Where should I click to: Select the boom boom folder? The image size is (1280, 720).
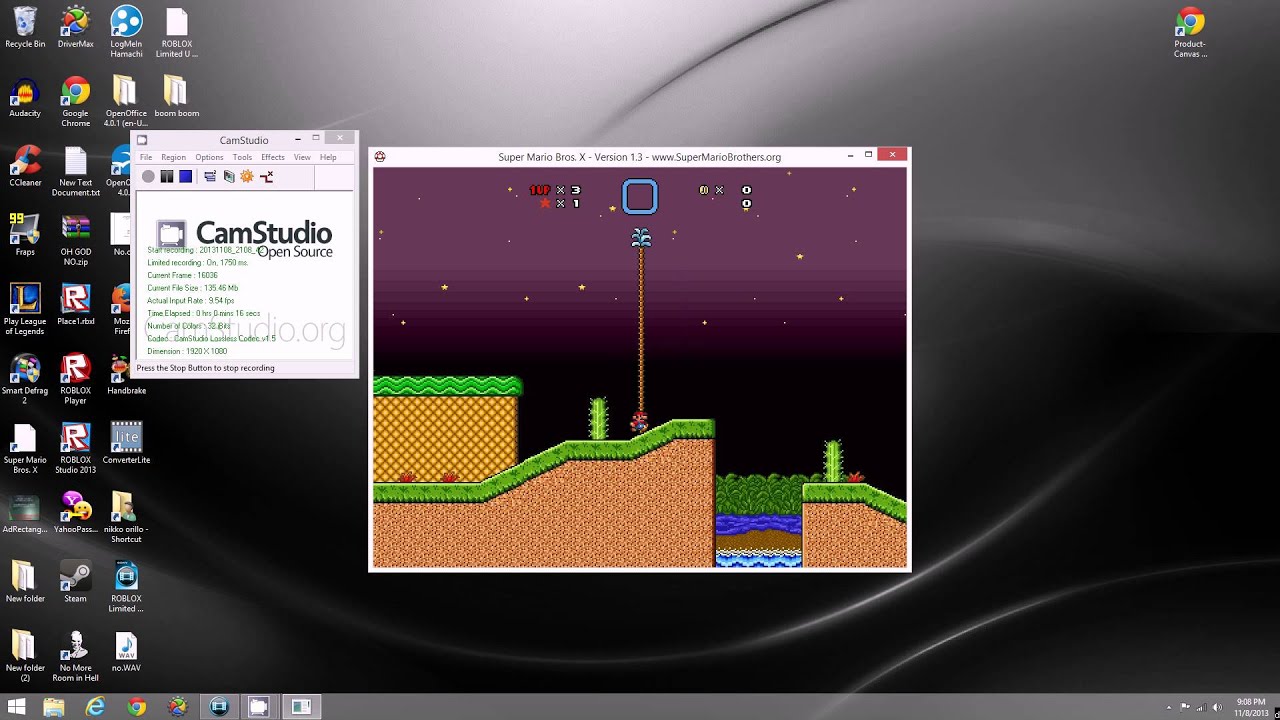point(176,98)
